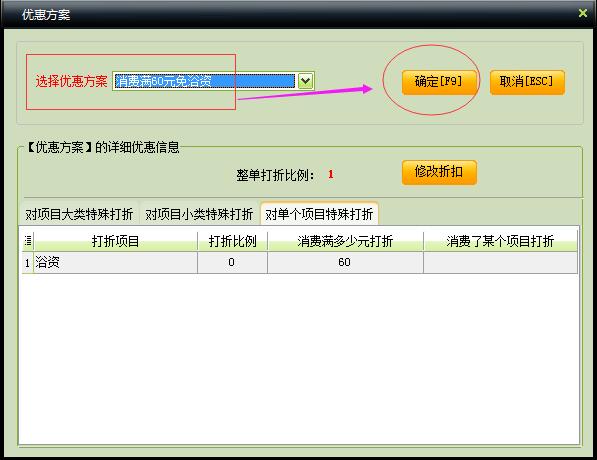Click the discount ratio cell value 0

(232, 262)
